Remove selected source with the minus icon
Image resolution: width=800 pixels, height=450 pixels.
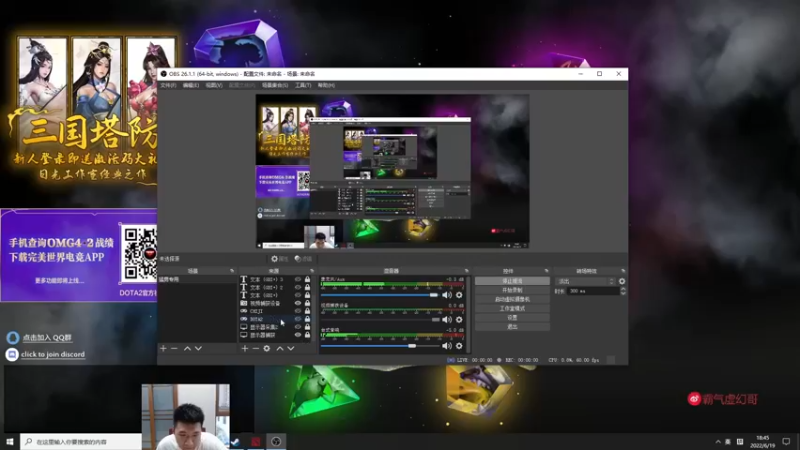pyautogui.click(x=256, y=348)
